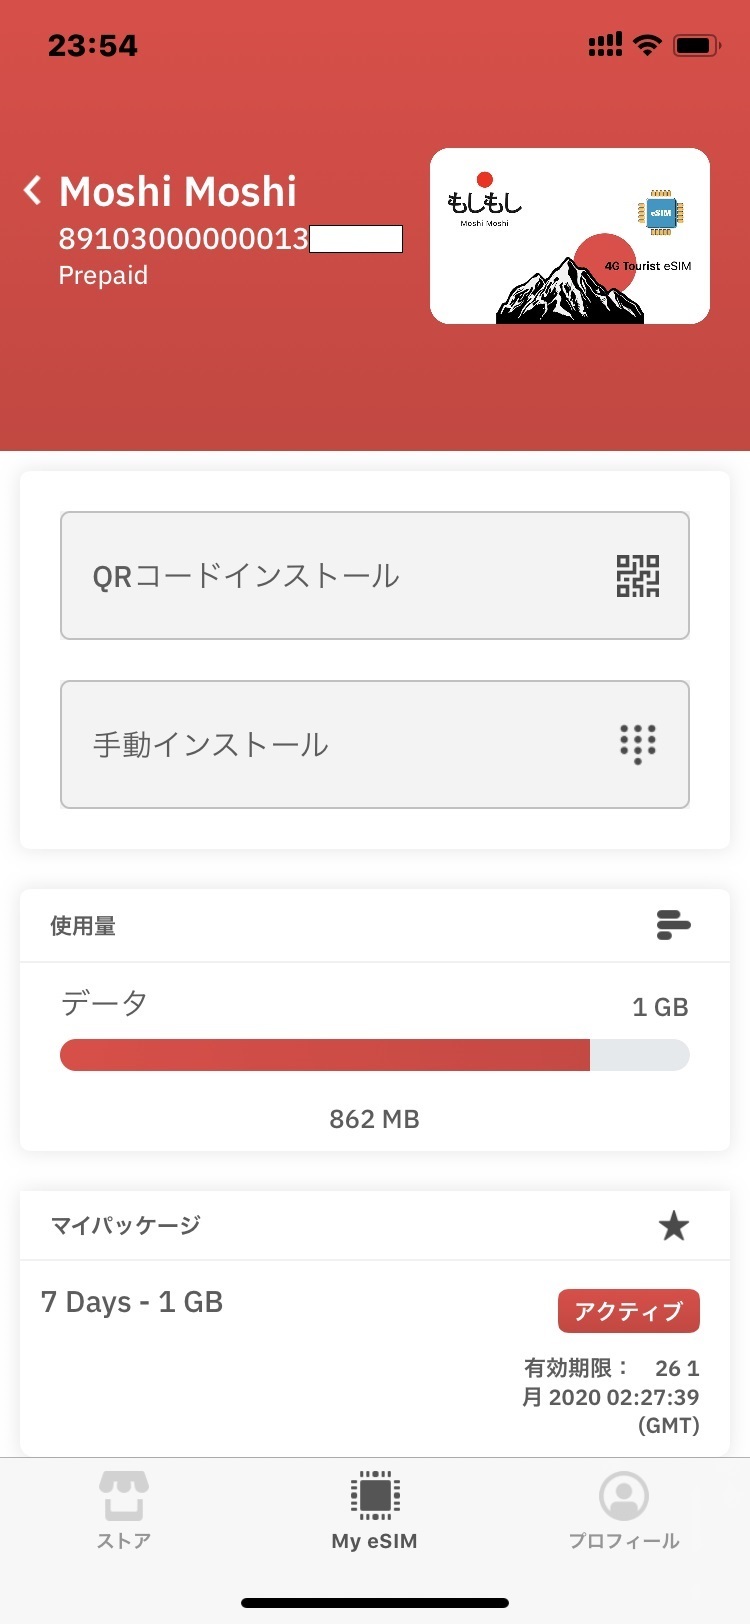
Task: Tap the cellular signal icon
Action: click(x=605, y=45)
